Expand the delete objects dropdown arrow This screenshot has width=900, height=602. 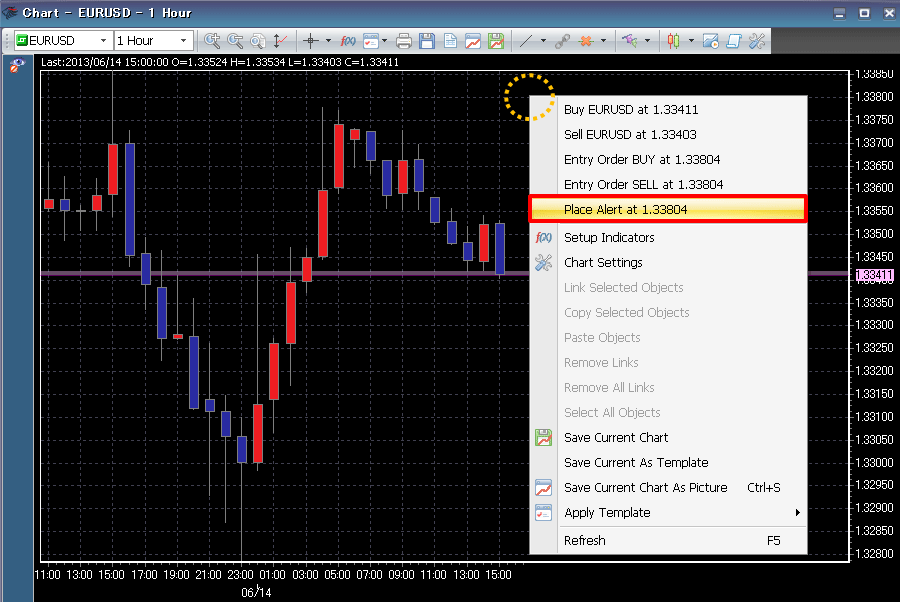coord(603,41)
